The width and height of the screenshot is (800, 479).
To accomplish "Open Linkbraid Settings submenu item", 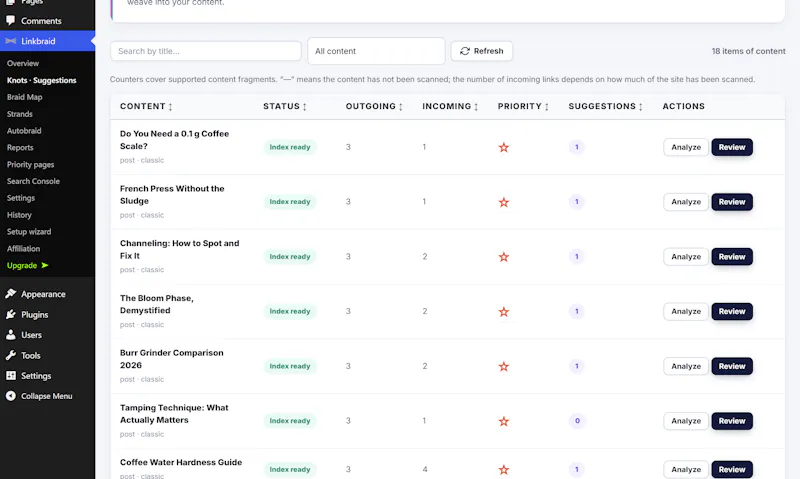I will point(21,198).
